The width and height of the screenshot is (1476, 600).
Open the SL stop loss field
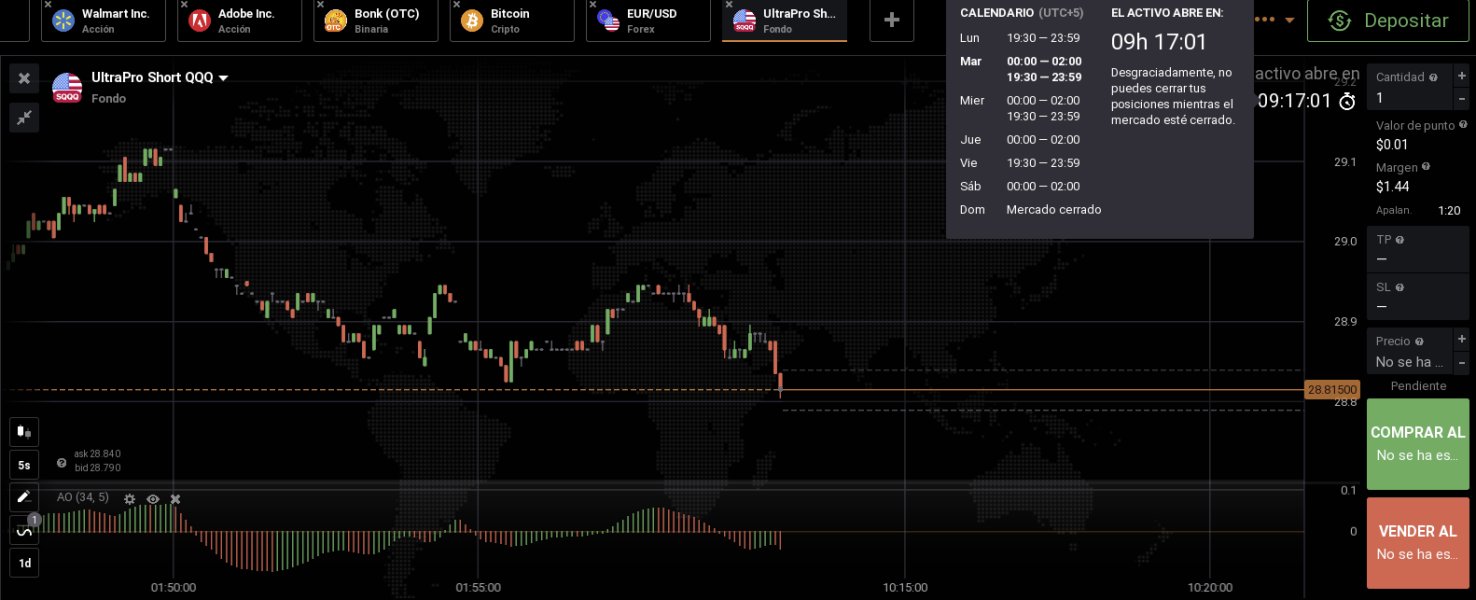coord(1418,297)
